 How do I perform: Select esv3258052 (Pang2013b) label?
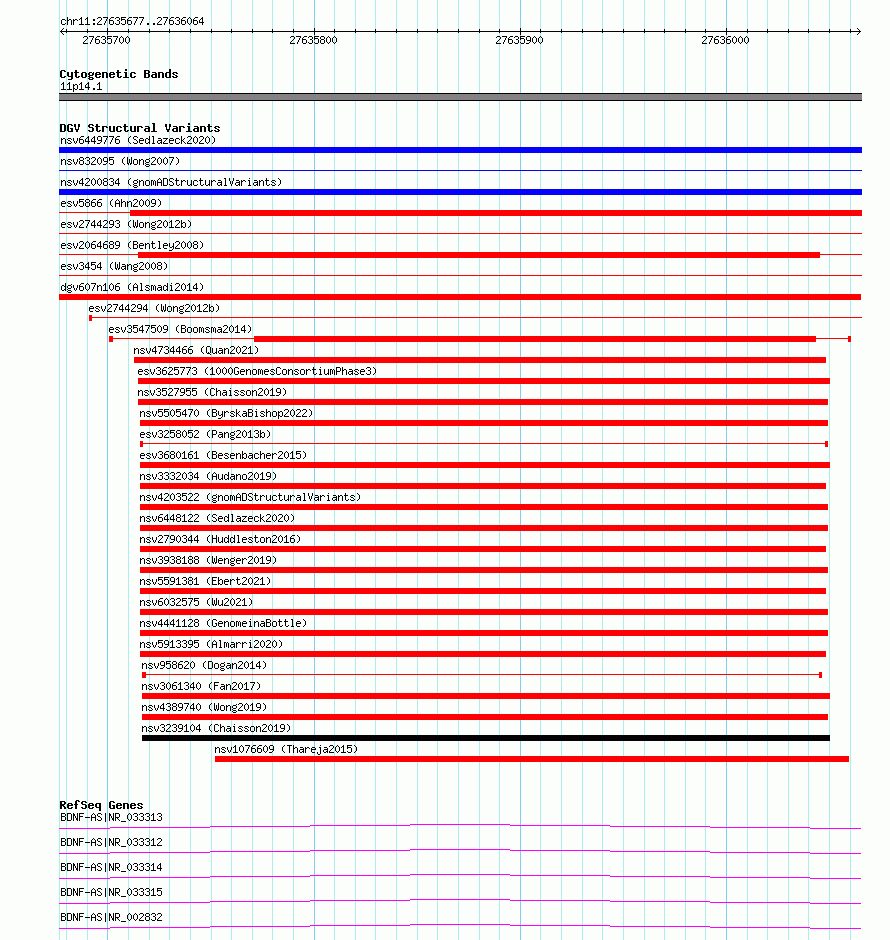[x=205, y=434]
